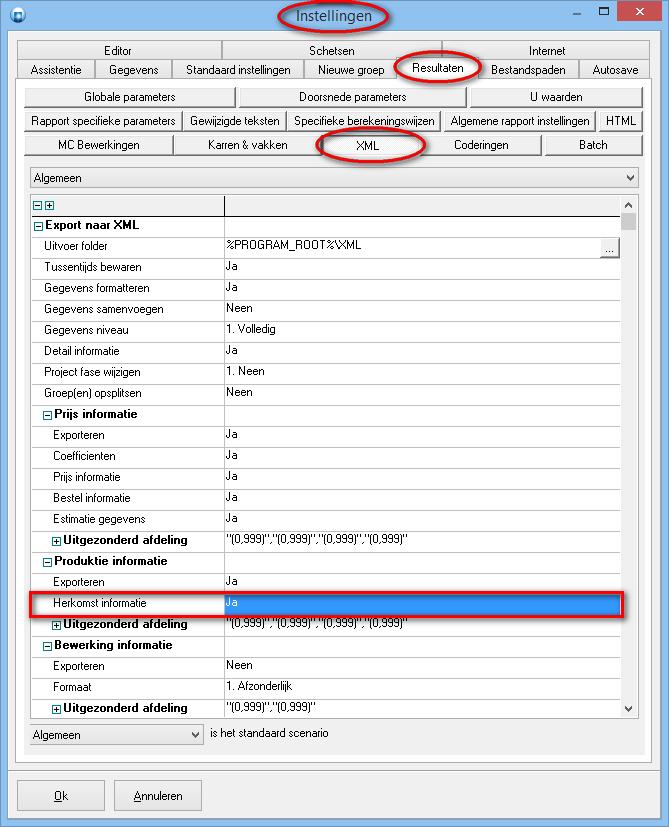Expand Uitgezonderd afdeling under Produktie informatie
The height and width of the screenshot is (827, 669).
56,625
